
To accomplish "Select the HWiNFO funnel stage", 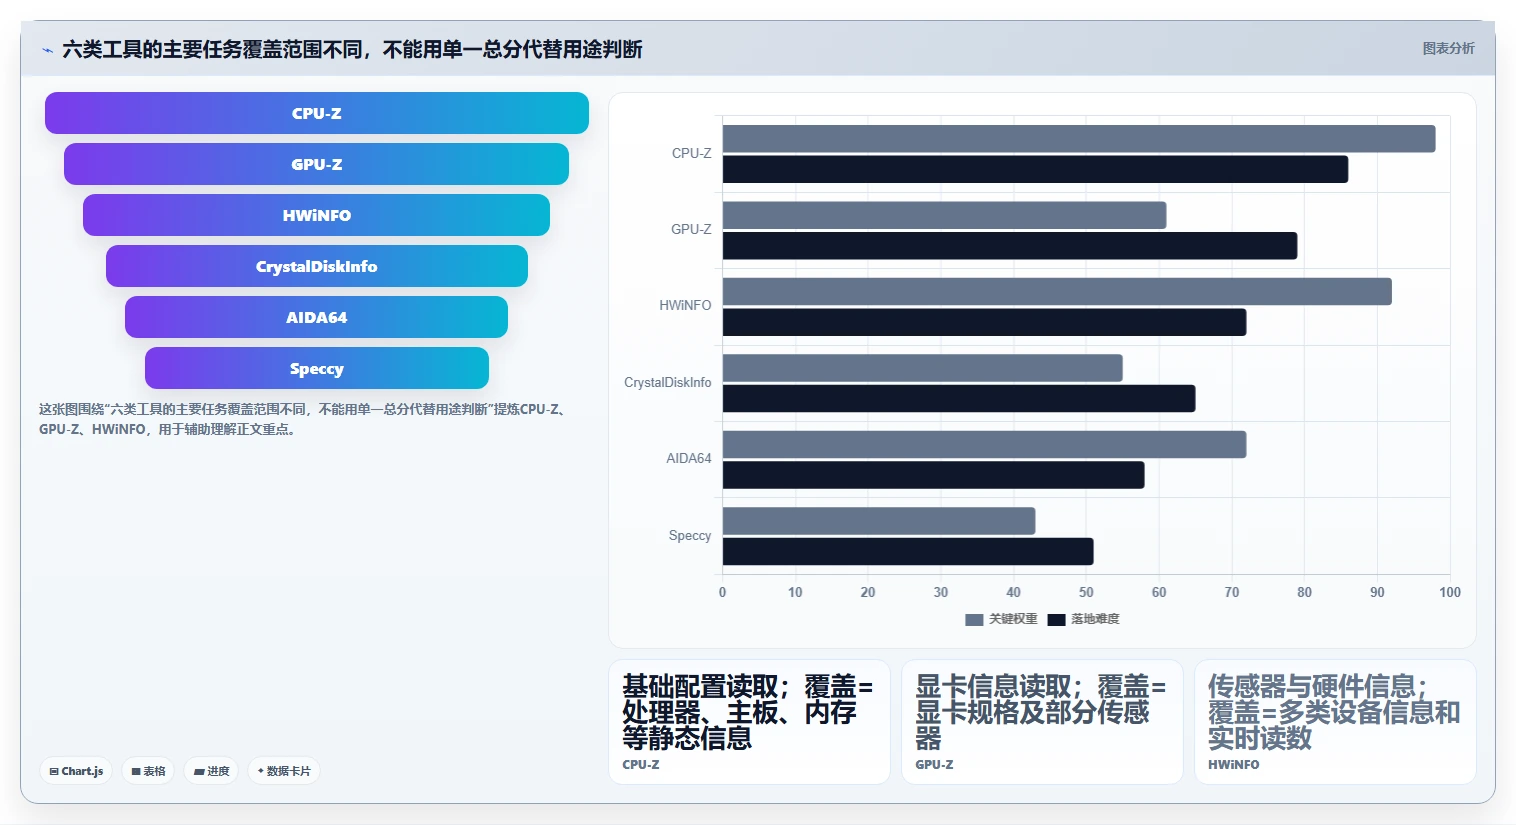I will pyautogui.click(x=317, y=215).
